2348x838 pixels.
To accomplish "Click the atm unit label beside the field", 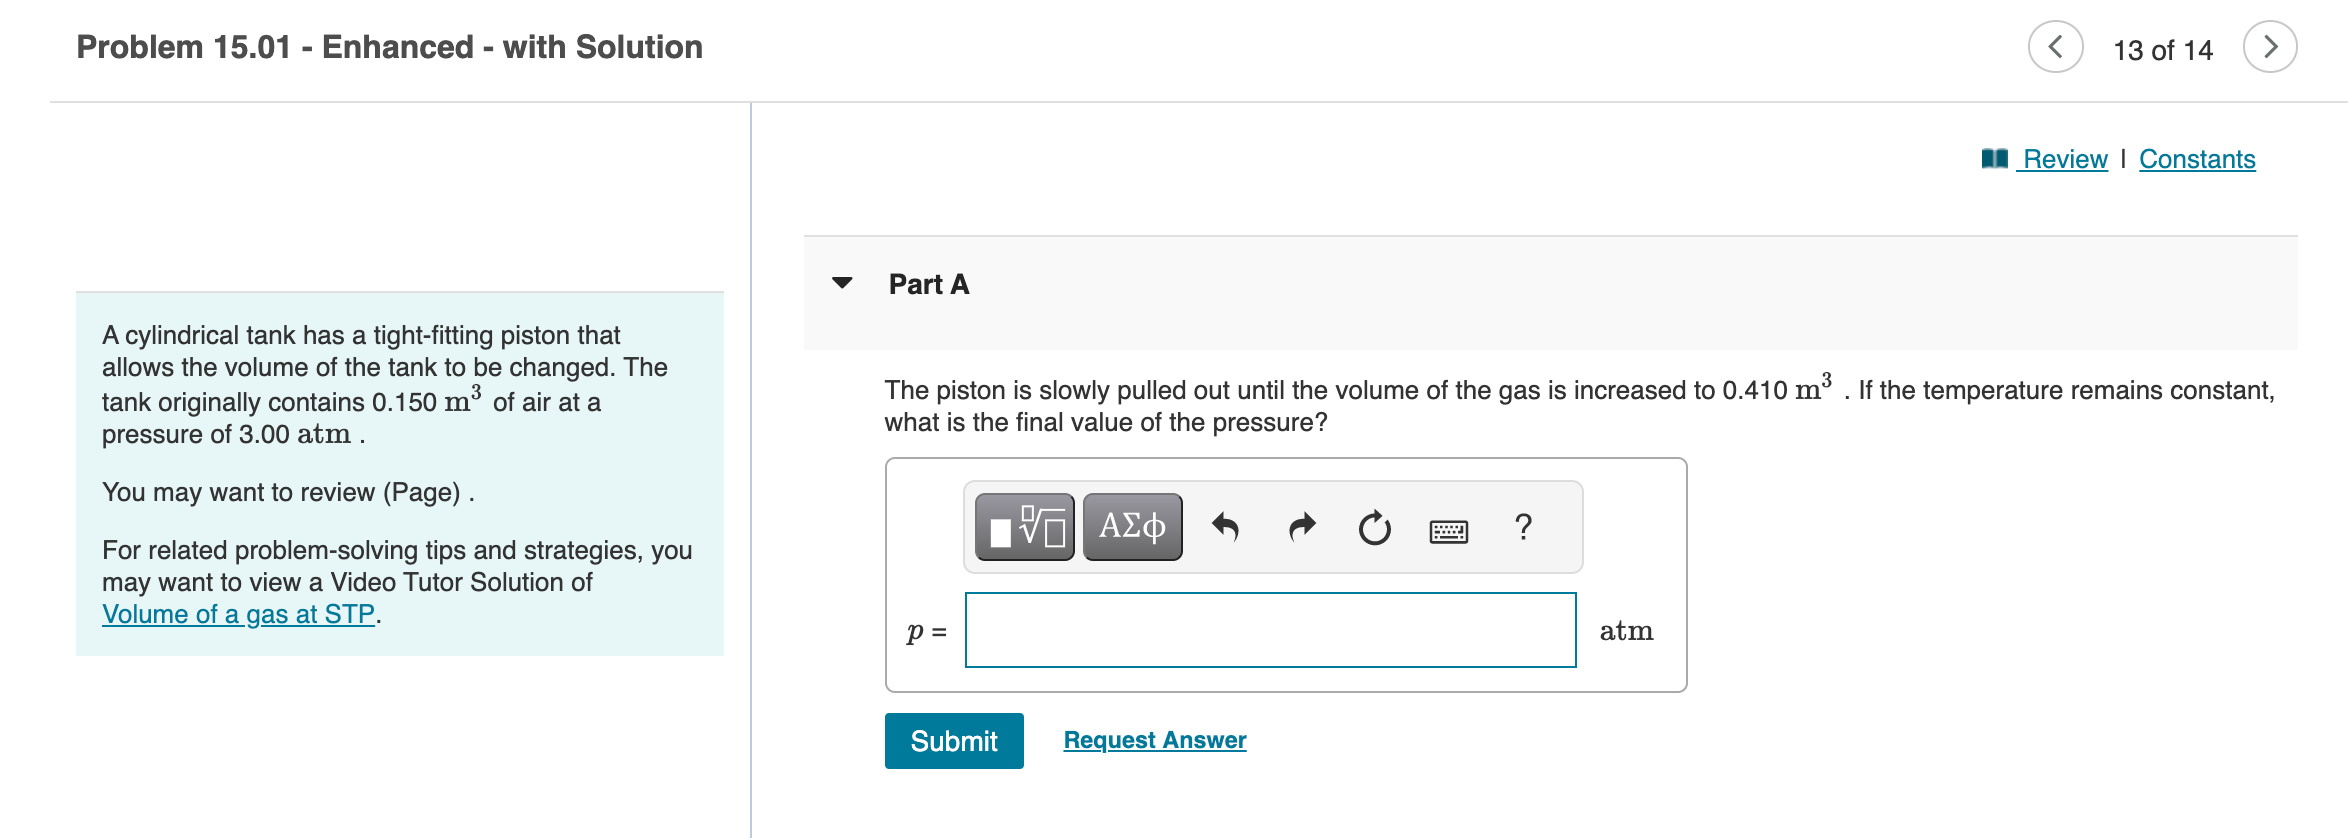I will coord(1626,630).
